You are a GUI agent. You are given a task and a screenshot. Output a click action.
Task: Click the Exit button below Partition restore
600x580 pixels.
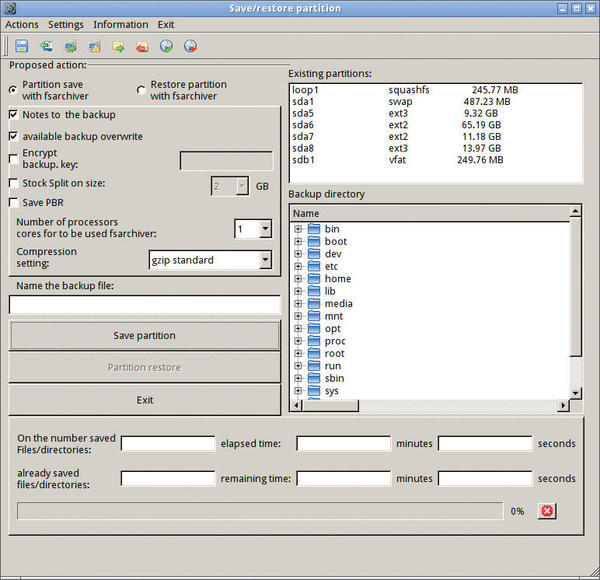pos(144,400)
